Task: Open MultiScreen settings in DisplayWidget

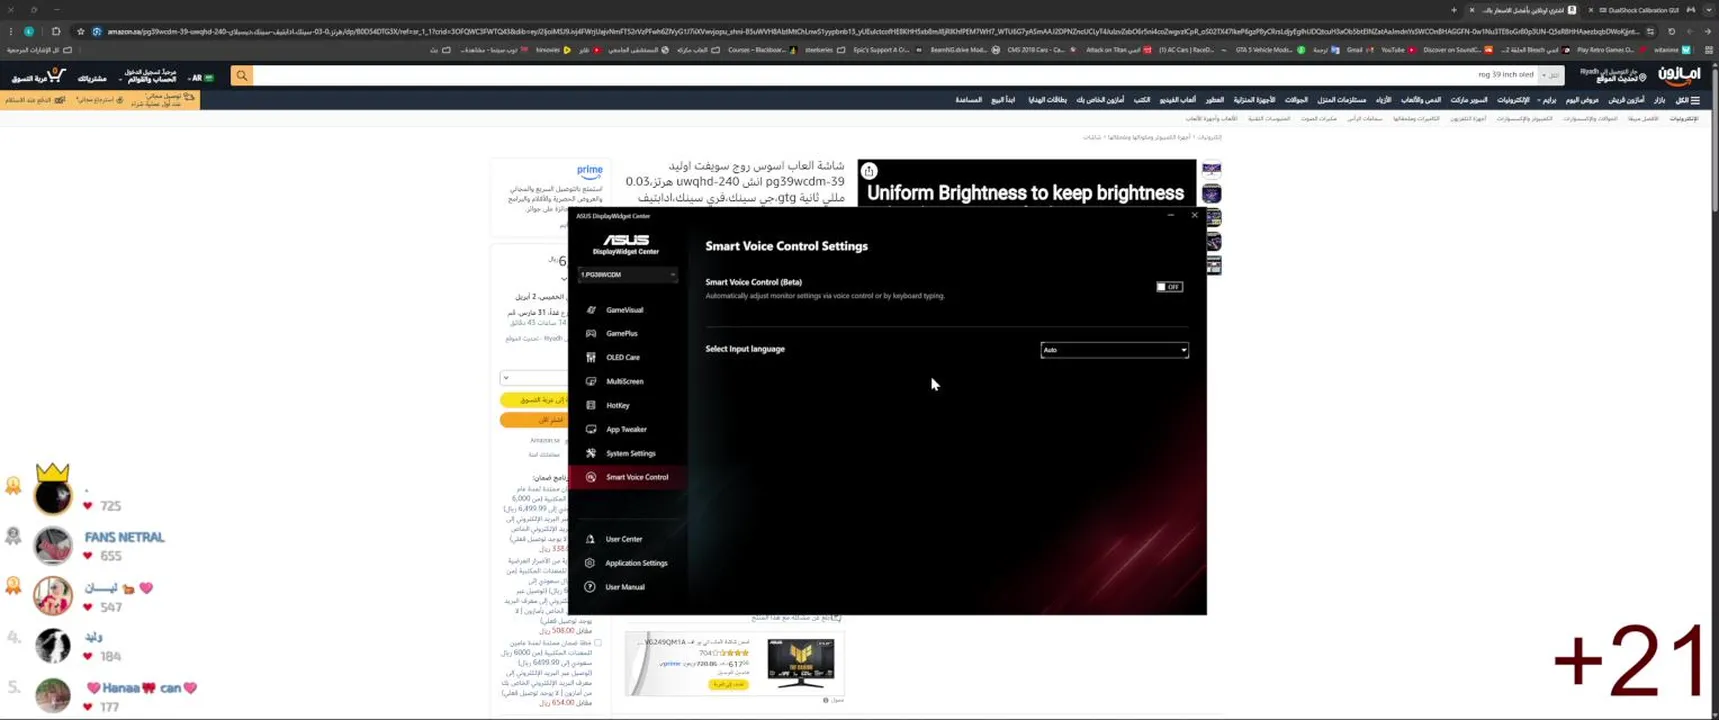Action: (x=624, y=382)
